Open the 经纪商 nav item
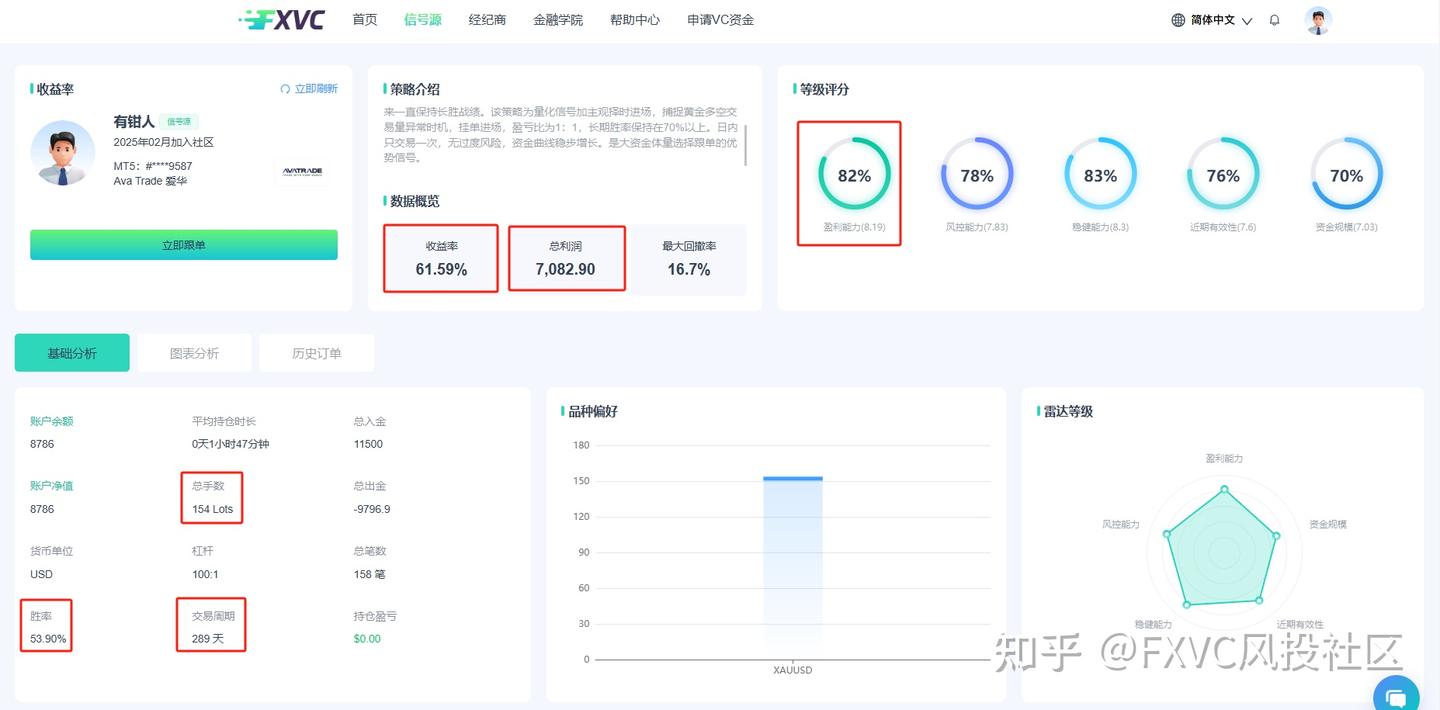The height and width of the screenshot is (710, 1440). tap(487, 20)
